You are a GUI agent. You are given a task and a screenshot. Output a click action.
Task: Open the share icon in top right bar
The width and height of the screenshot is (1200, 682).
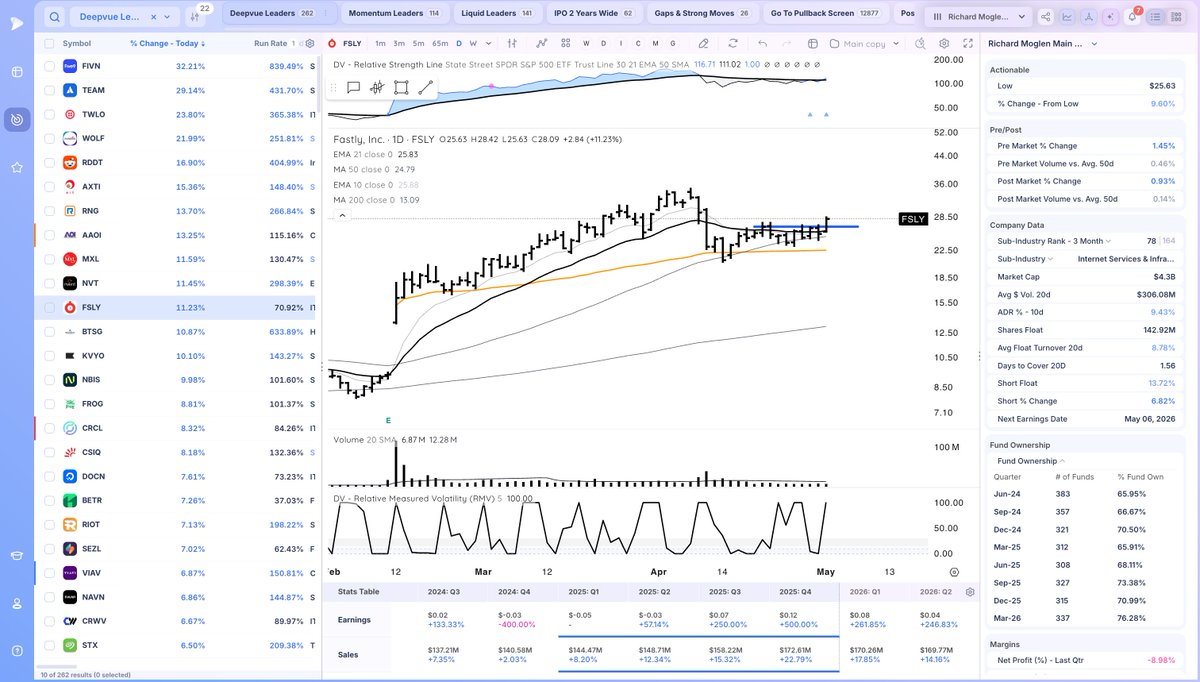1046,17
